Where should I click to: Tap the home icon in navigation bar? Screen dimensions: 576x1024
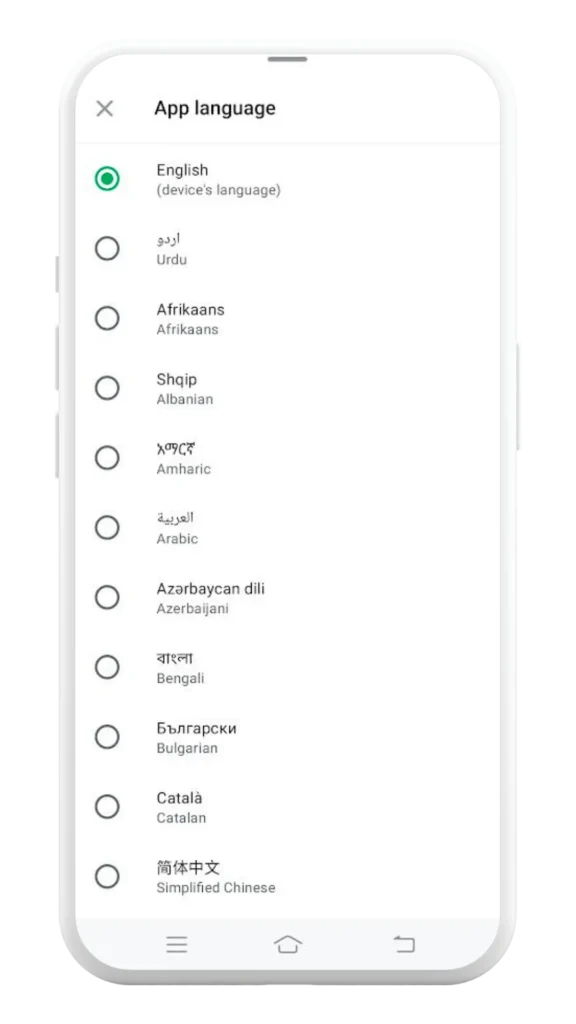[x=288, y=943]
